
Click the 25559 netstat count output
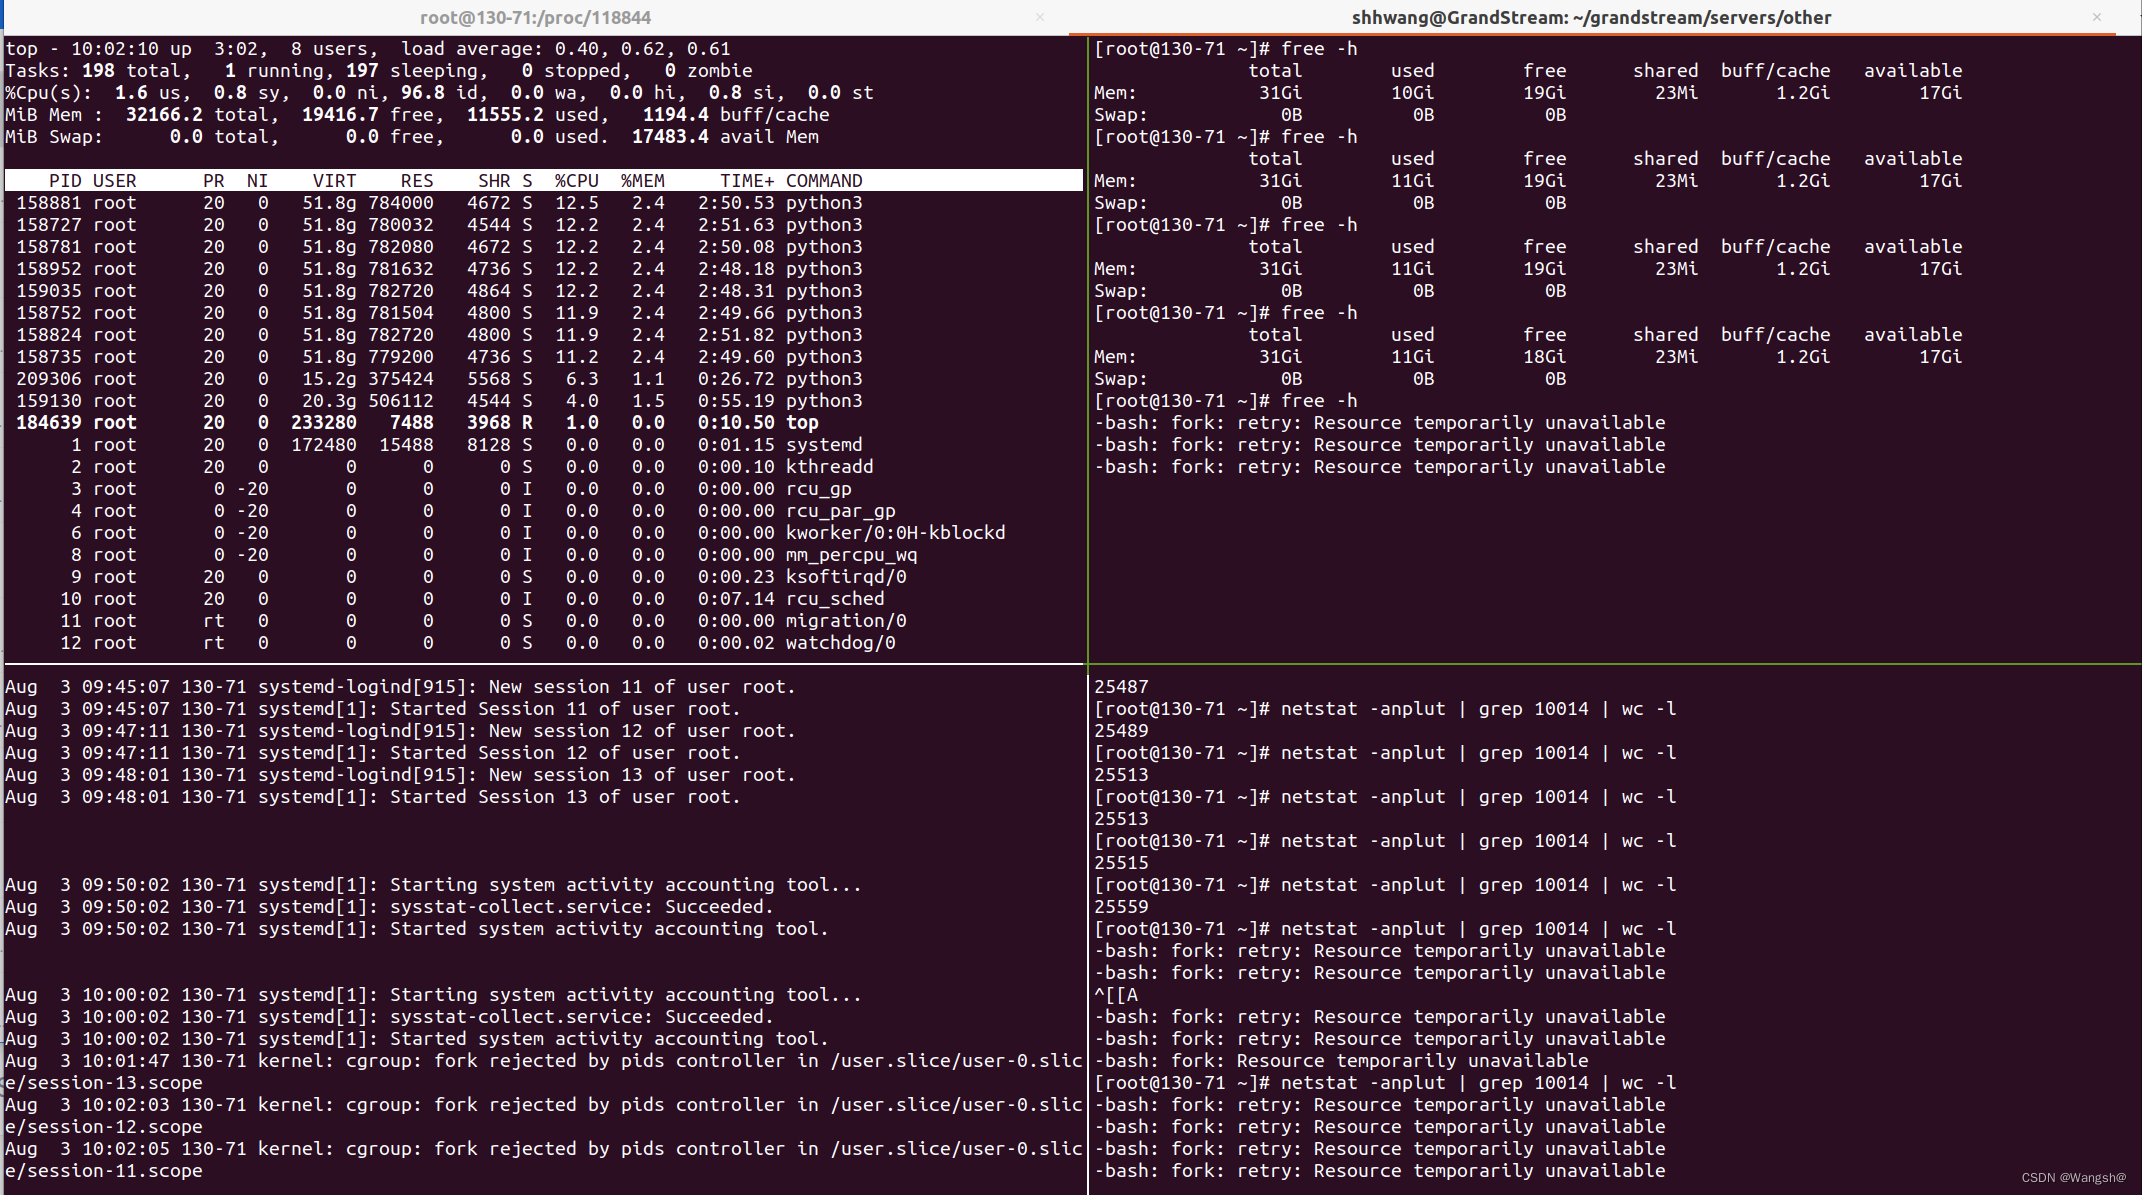pos(1121,907)
